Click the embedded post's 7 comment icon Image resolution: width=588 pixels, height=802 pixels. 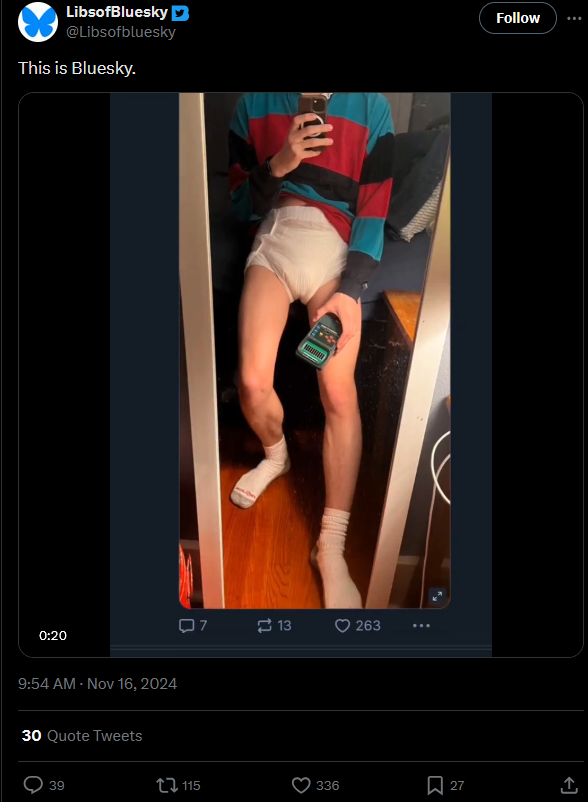point(187,626)
